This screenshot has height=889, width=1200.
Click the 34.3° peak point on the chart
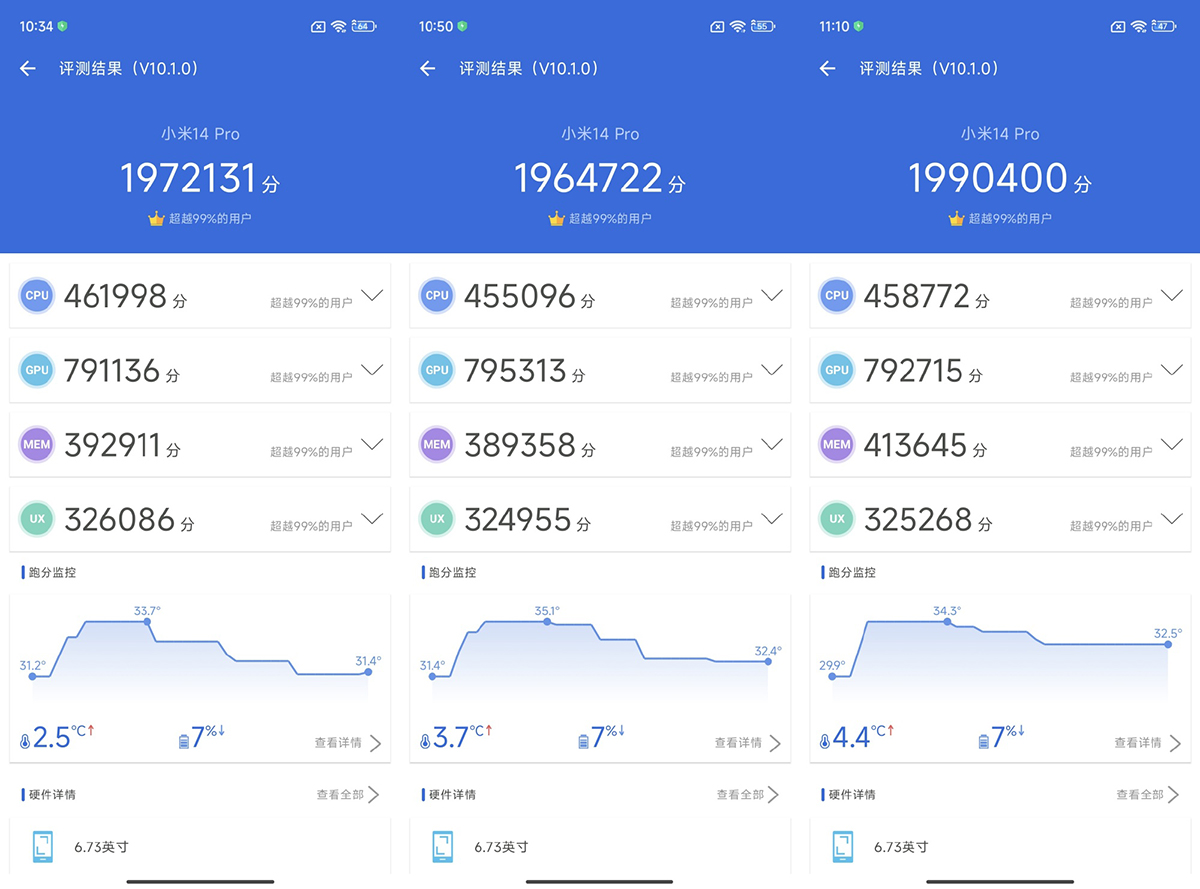click(x=946, y=622)
